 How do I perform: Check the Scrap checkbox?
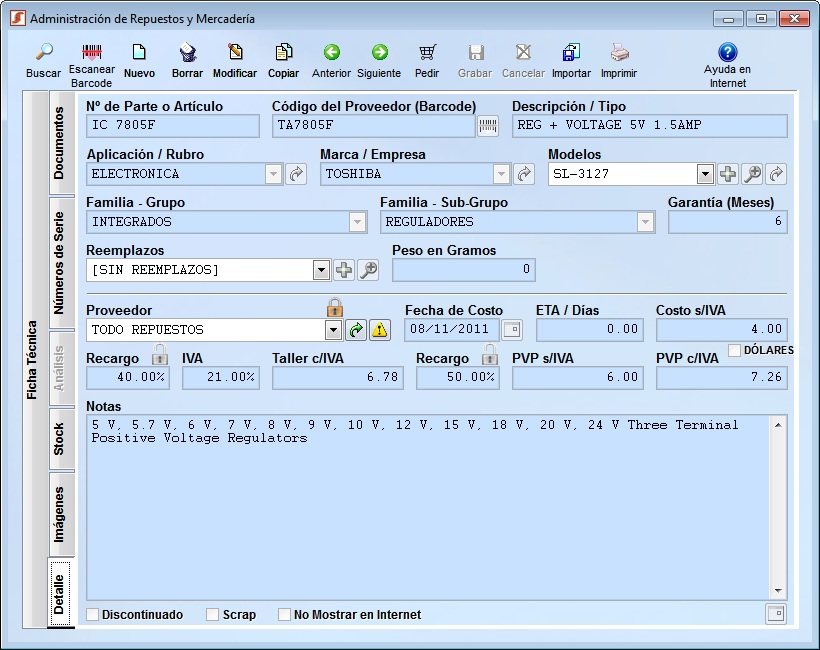pyautogui.click(x=212, y=614)
